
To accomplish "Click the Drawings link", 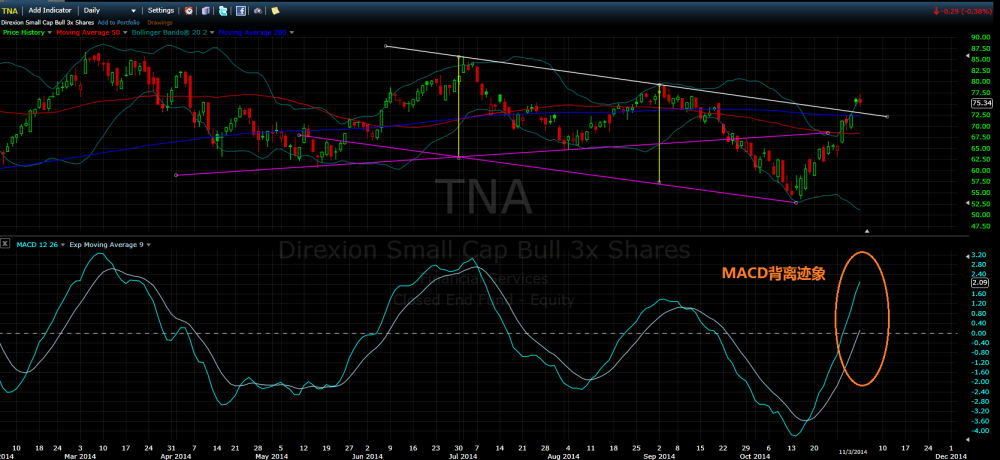I will 160,22.
